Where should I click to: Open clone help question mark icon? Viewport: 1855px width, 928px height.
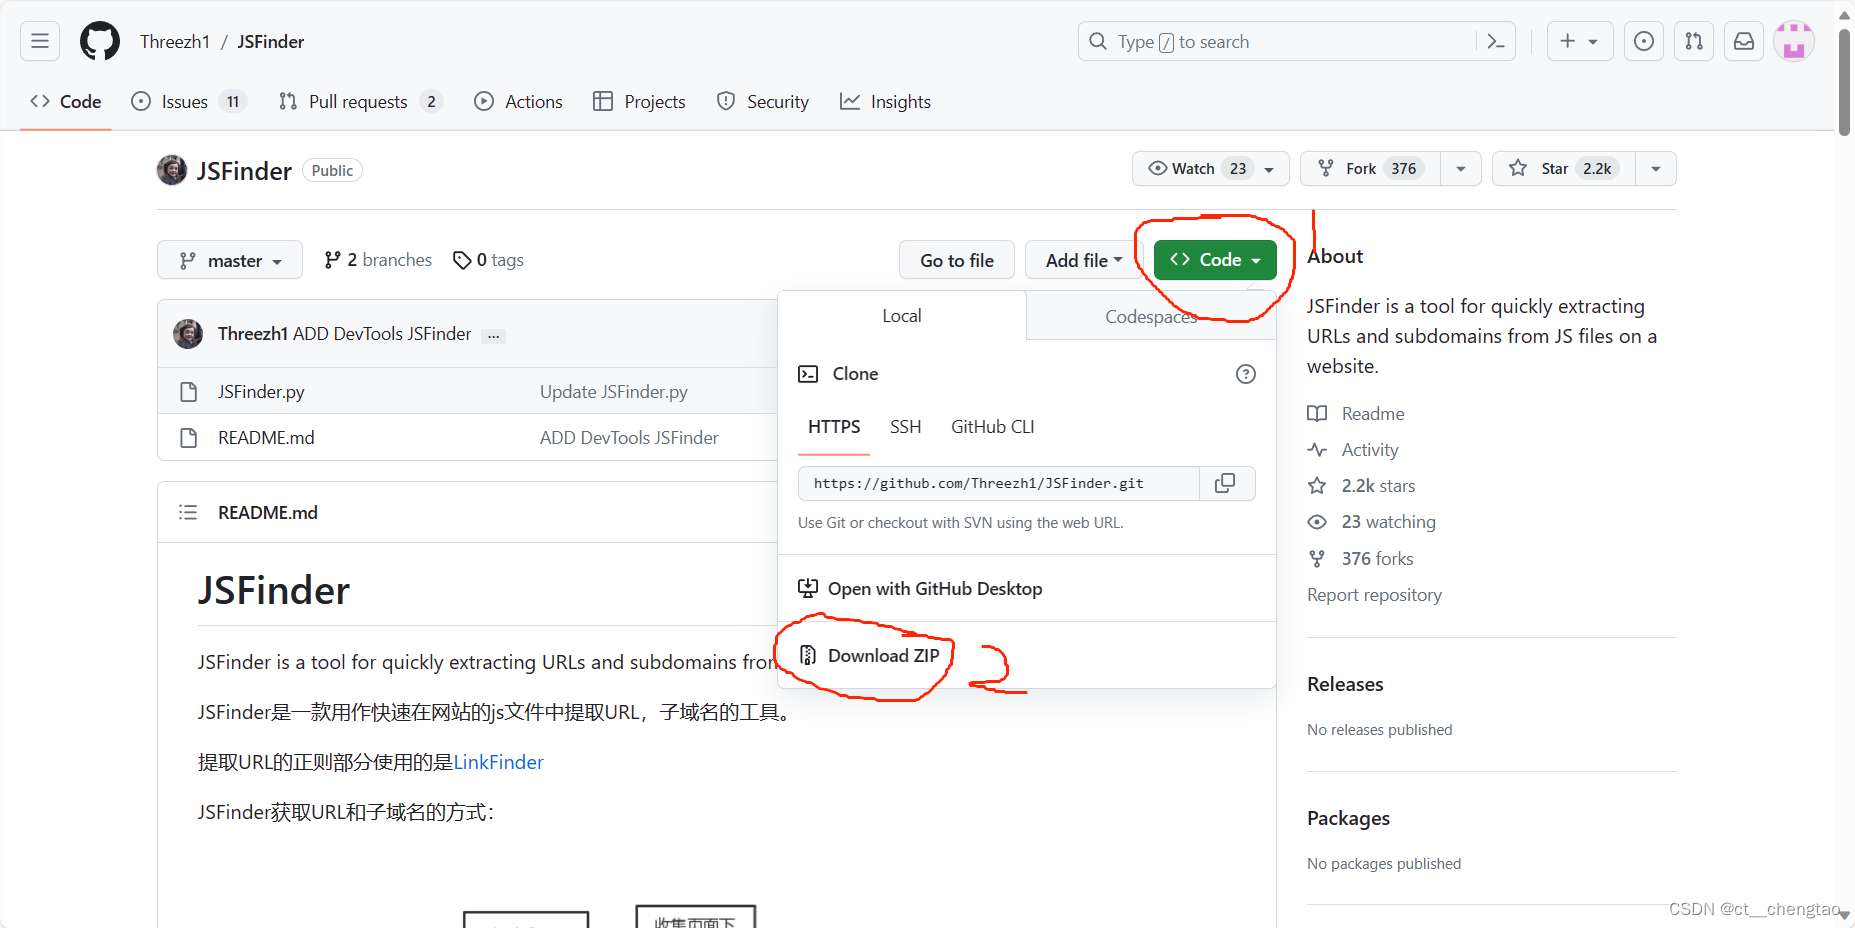pyautogui.click(x=1246, y=374)
